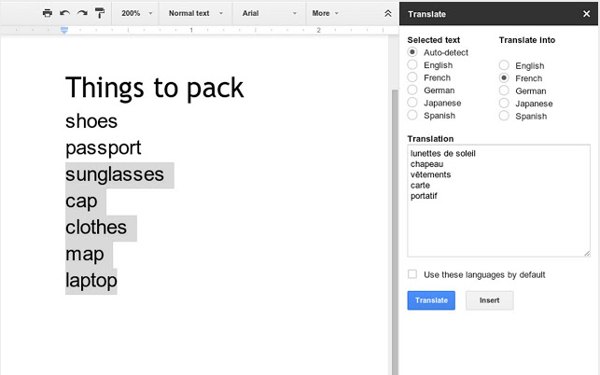Open the More toolbar menu

(325, 13)
